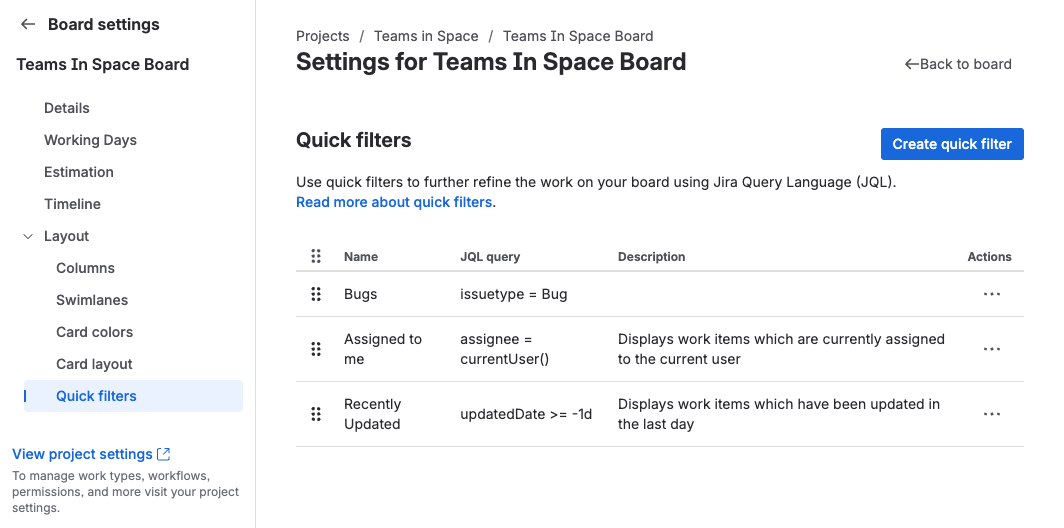Click Projects in the breadcrumb
This screenshot has height=528, width=1064.
323,36
